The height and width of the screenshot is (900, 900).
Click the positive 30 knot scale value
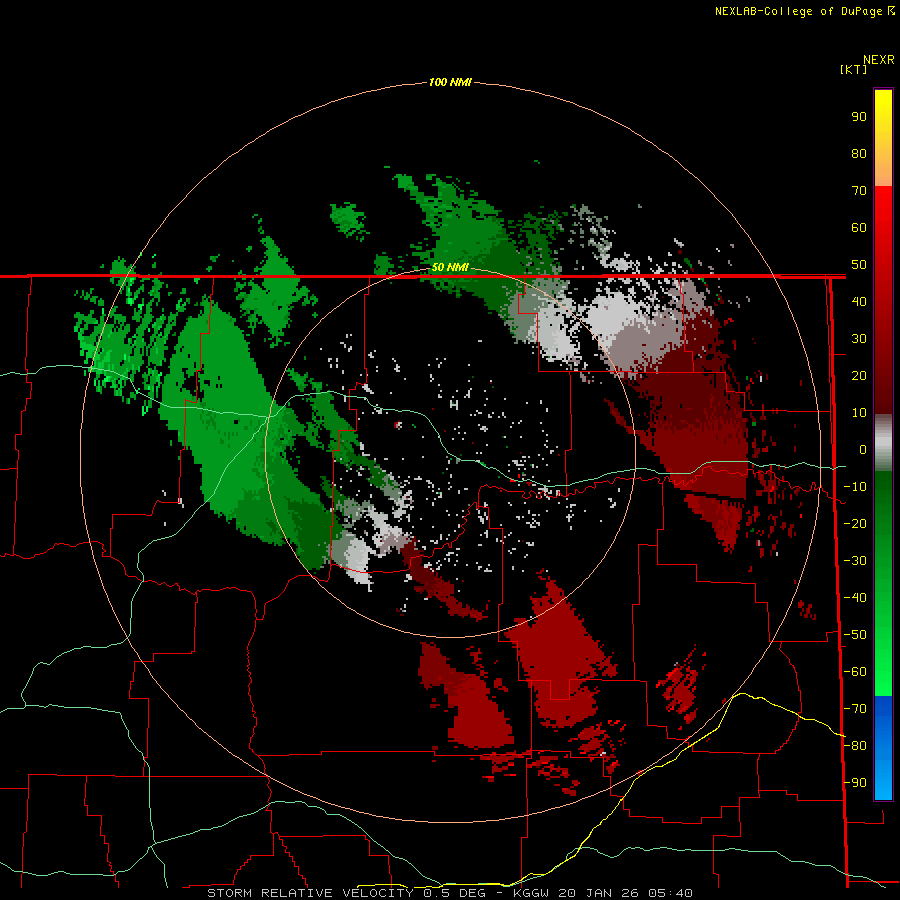[x=859, y=339]
